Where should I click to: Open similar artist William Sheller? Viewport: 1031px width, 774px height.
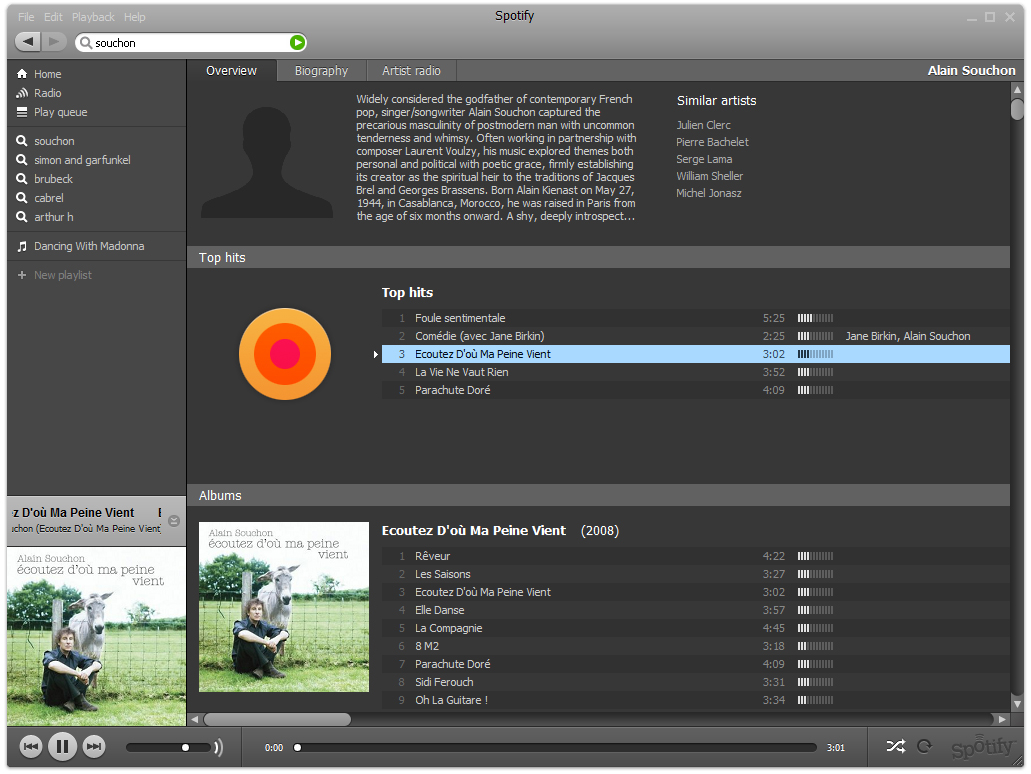tap(709, 176)
